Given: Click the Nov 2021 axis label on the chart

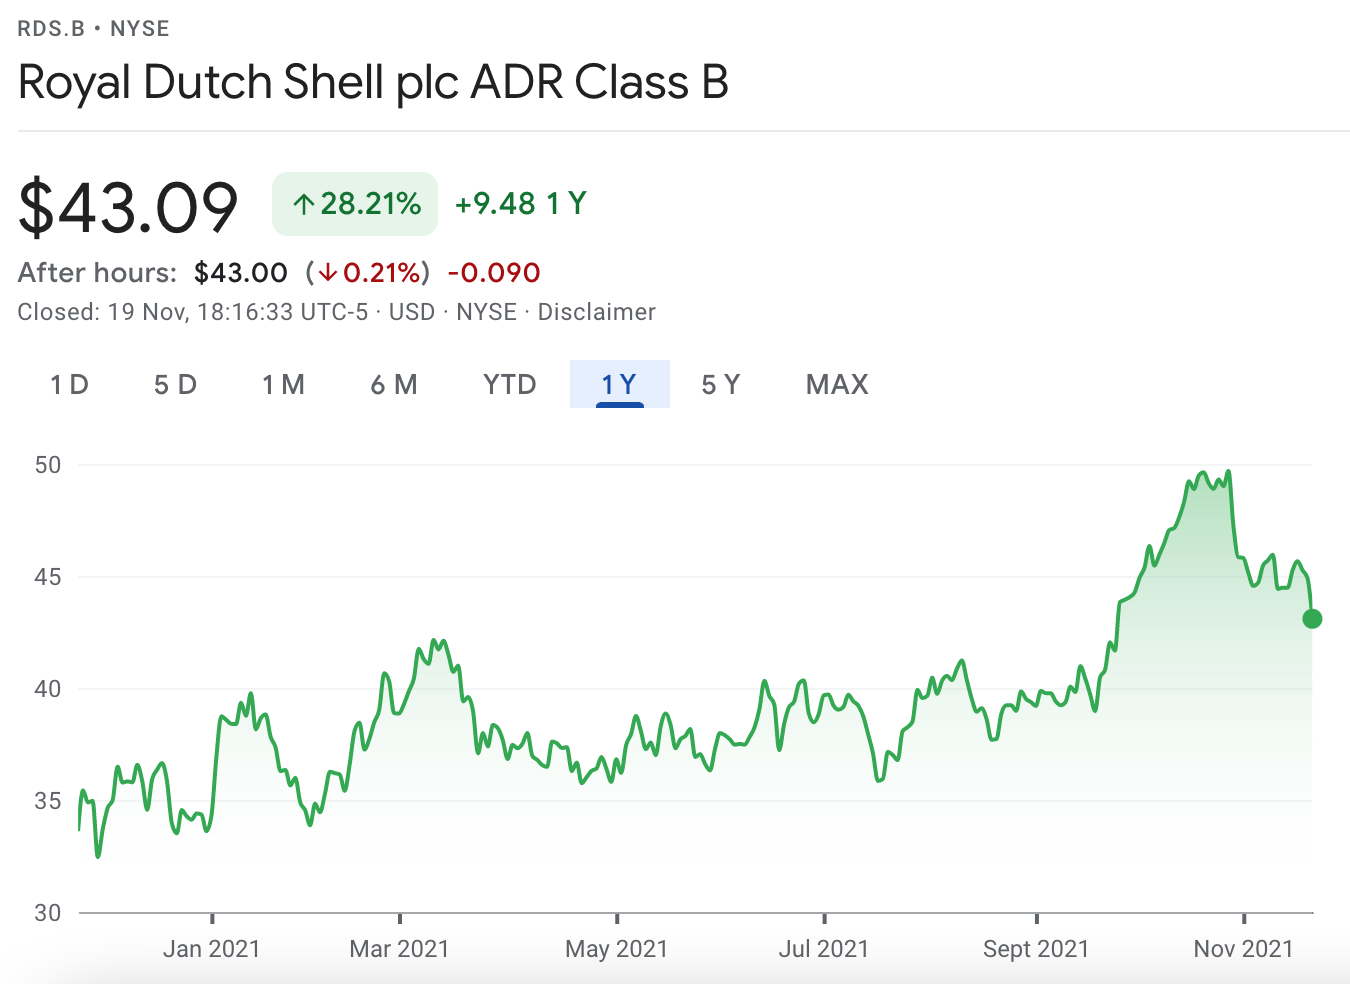Looking at the screenshot, I should (1244, 948).
